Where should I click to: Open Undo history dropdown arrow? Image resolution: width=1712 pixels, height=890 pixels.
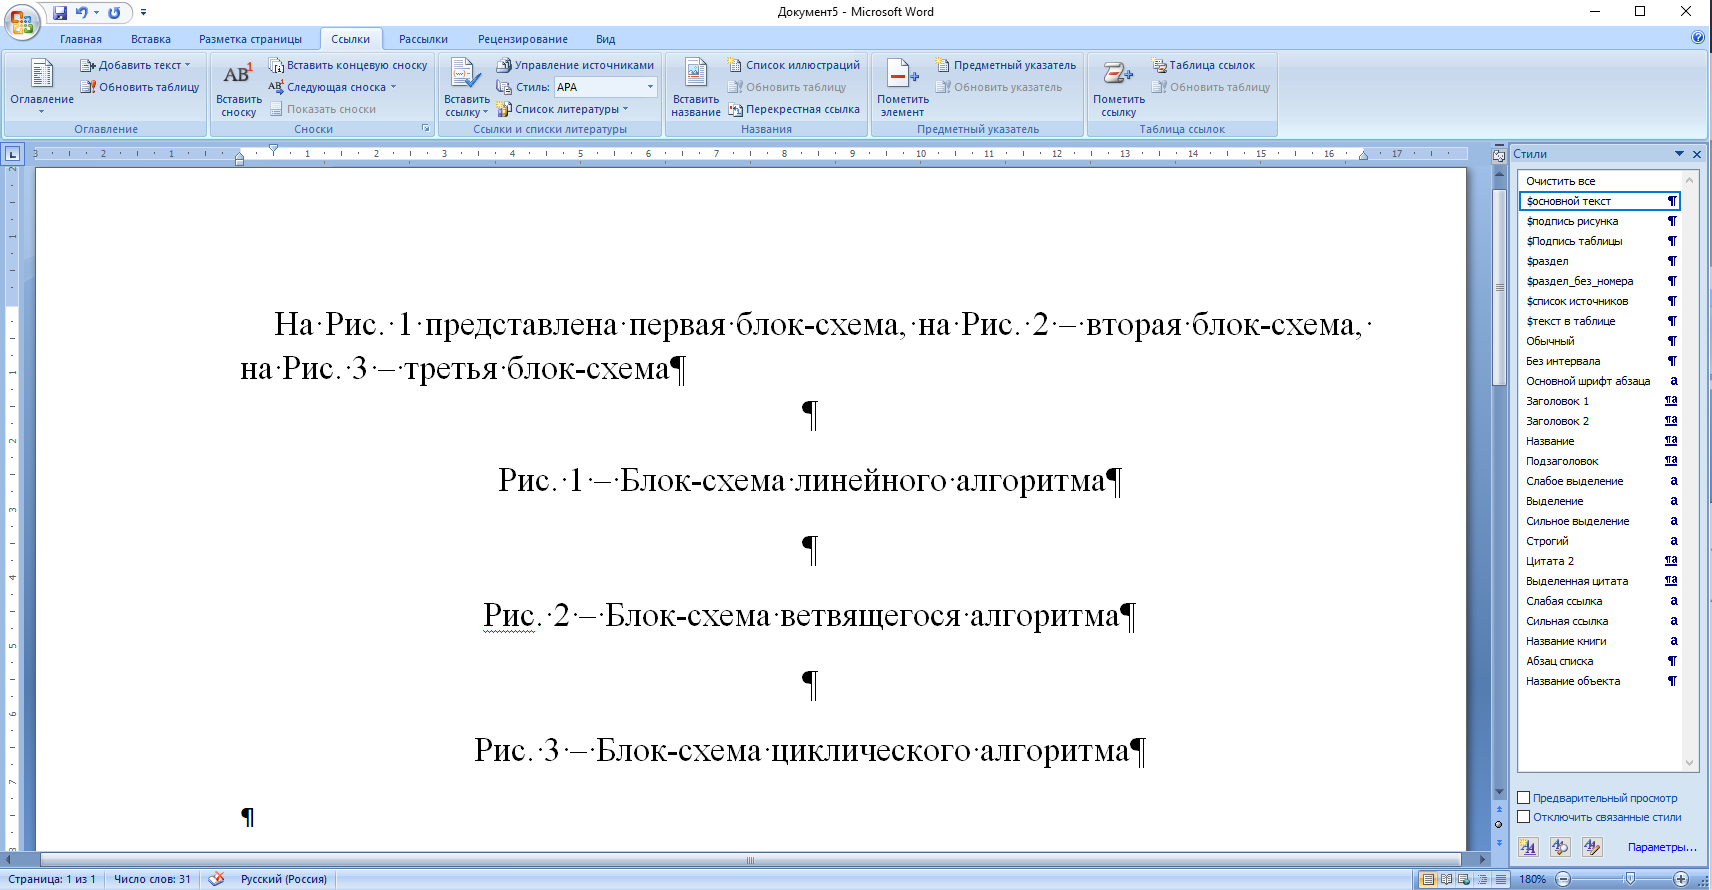click(x=96, y=13)
